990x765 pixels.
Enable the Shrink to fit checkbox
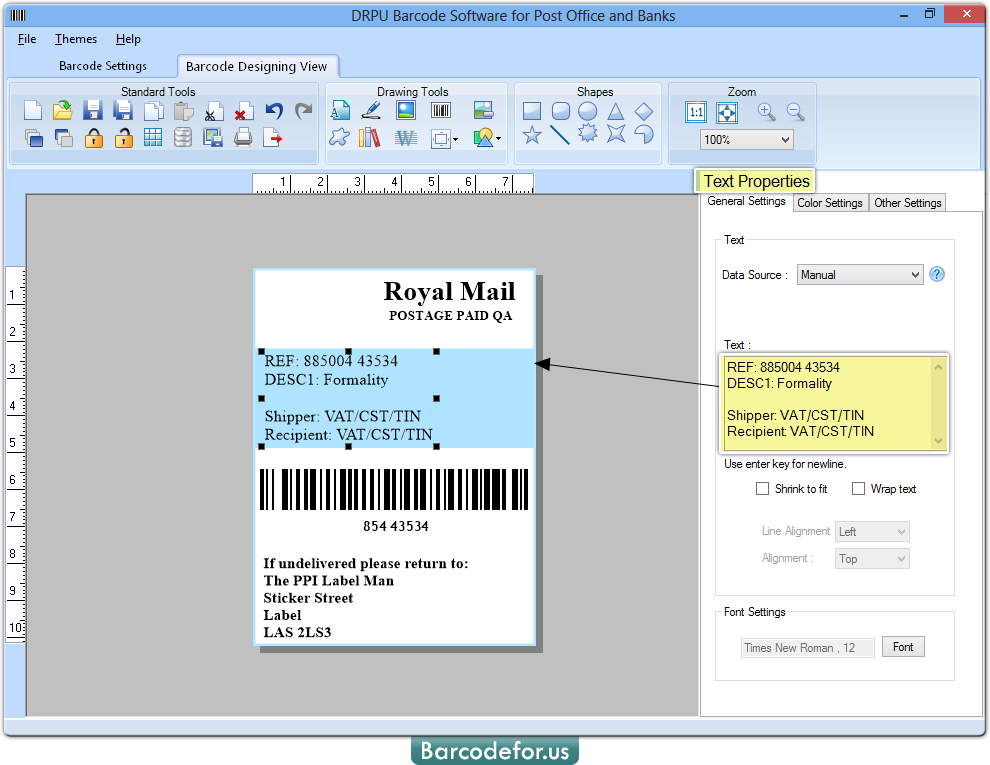763,488
